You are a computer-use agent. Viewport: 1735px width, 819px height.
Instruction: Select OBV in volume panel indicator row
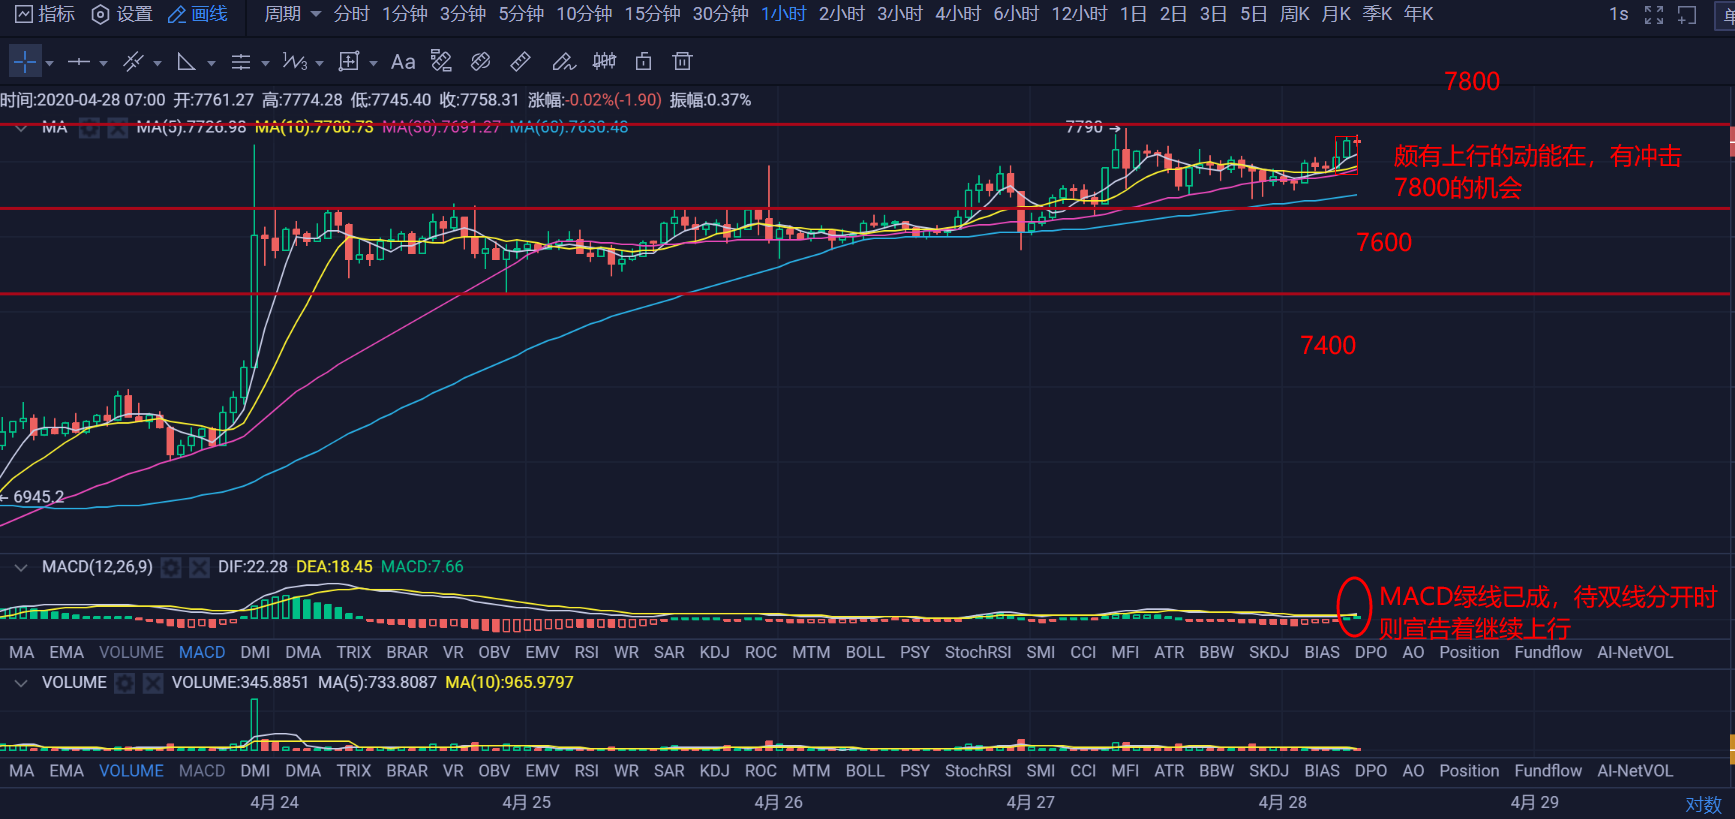(494, 771)
